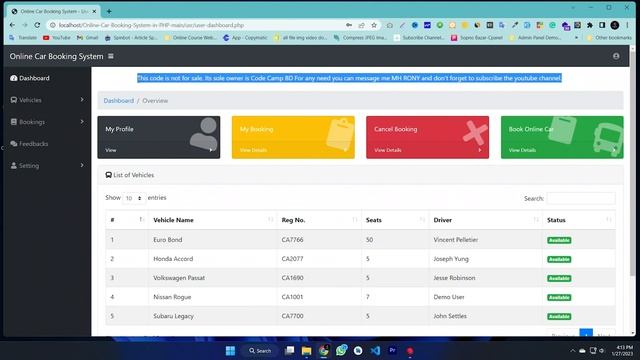This screenshot has height=360, width=640.
Task: Open WhatsApp from the taskbar
Action: (x=341, y=350)
